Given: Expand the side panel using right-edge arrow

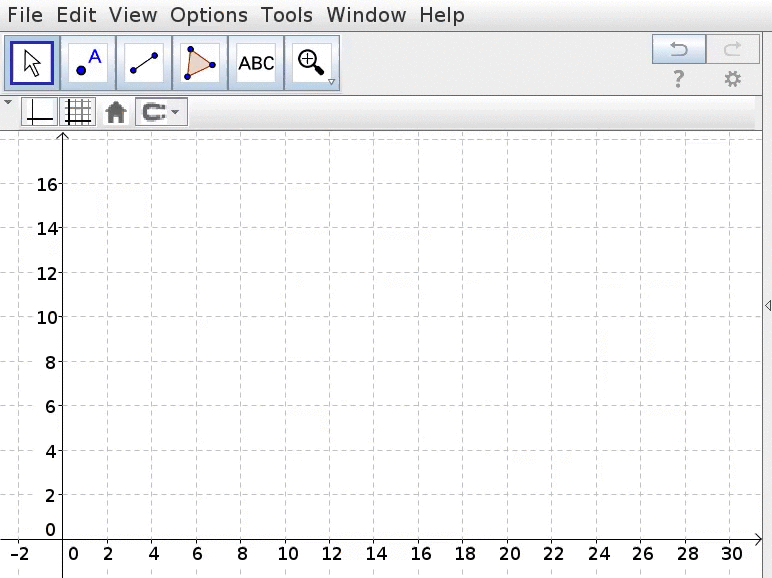Looking at the screenshot, I should [767, 305].
